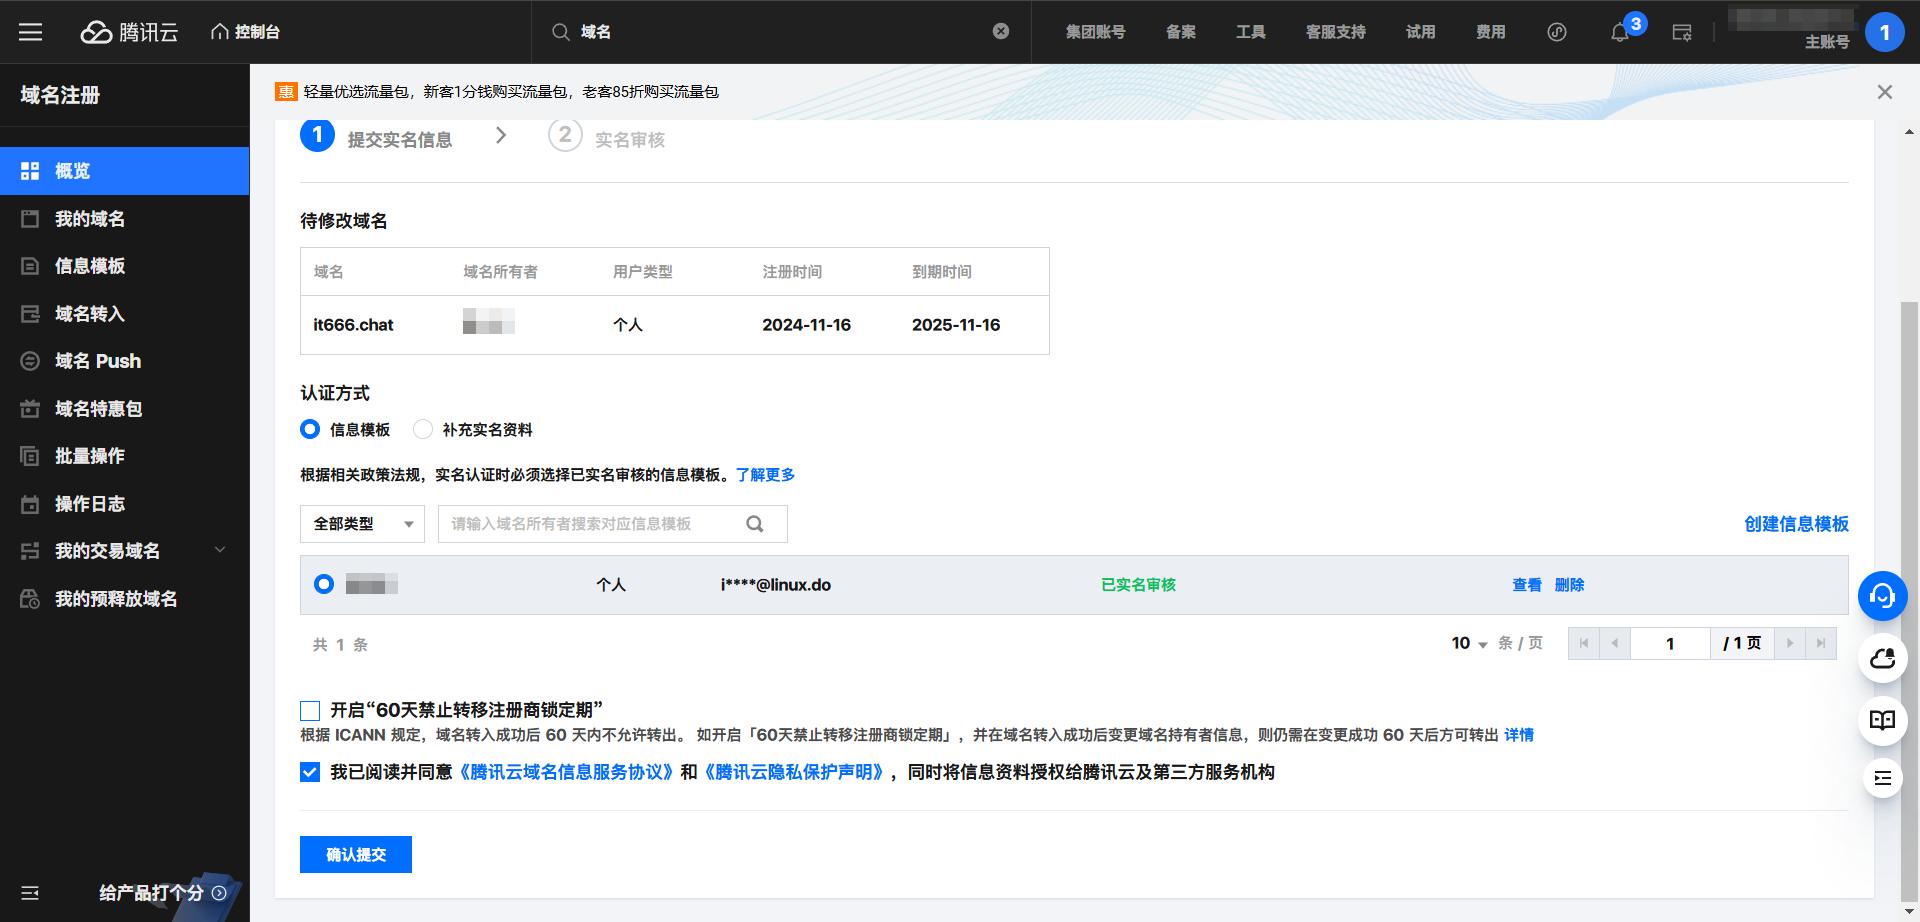1920x922 pixels.
Task: Click the list floating icon
Action: point(1883,778)
